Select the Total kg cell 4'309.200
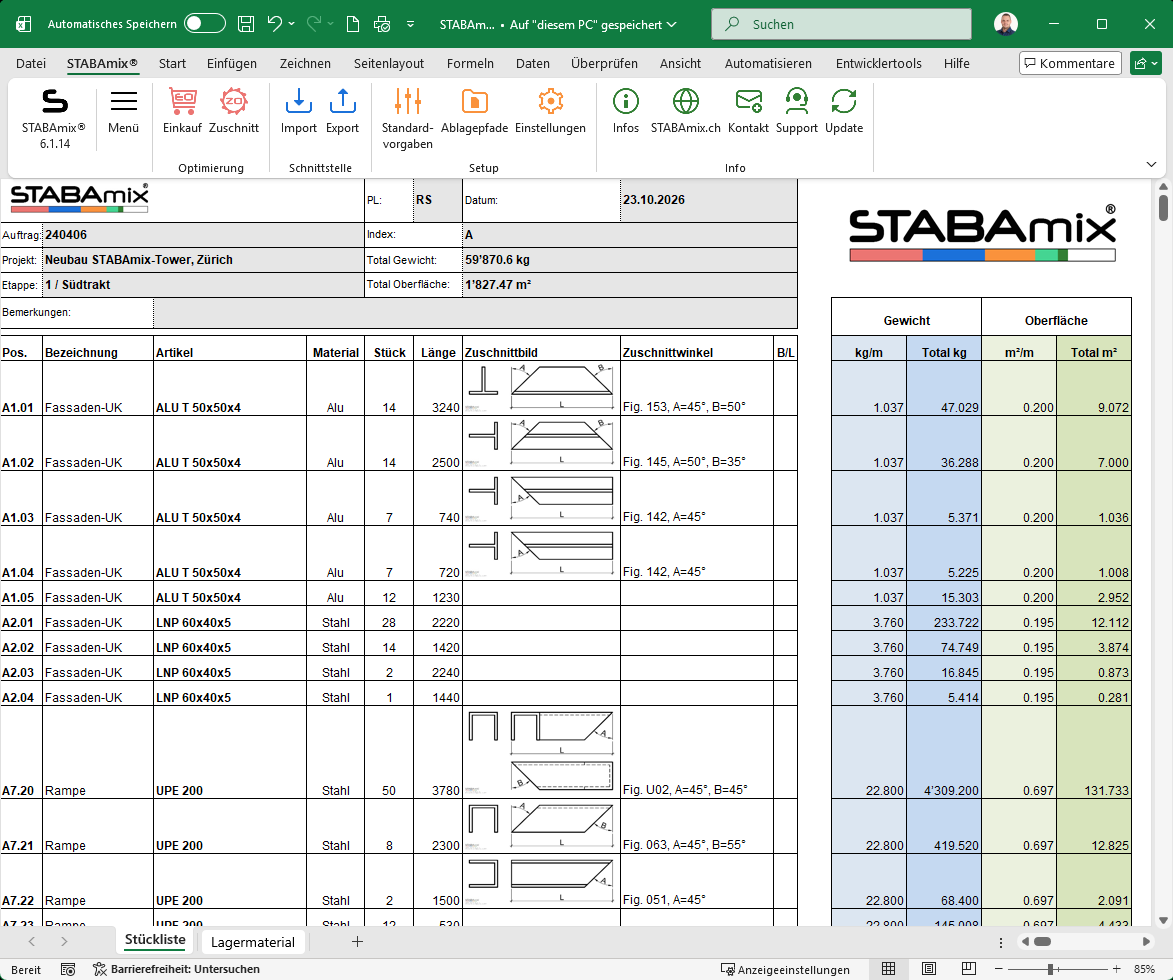This screenshot has height=980, width=1173. point(944,753)
